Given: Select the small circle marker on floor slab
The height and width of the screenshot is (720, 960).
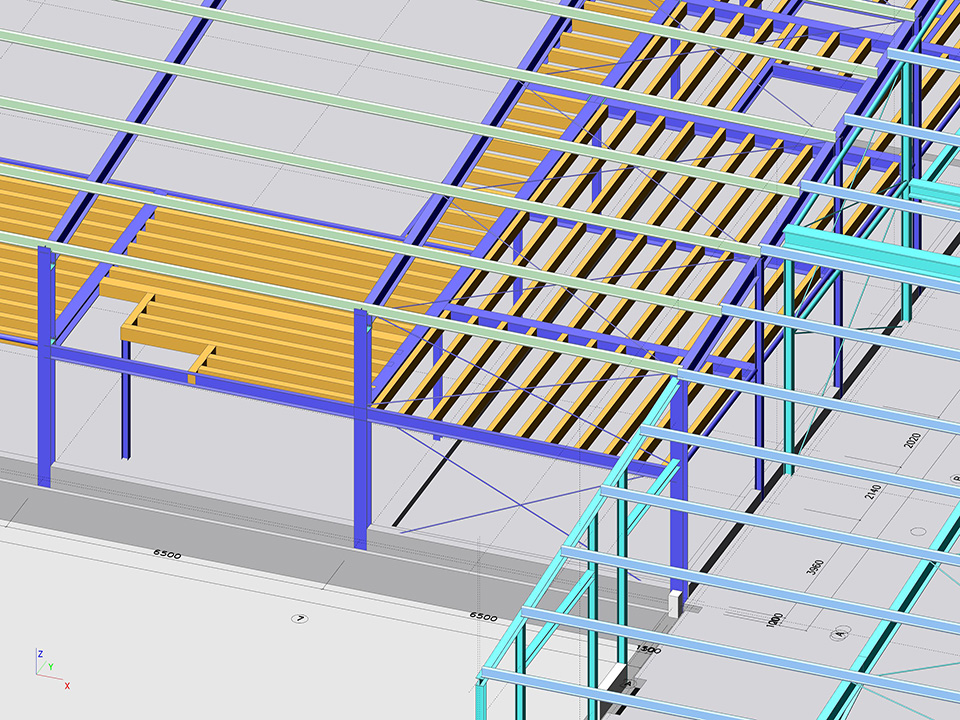Looking at the screenshot, I should click(917, 531).
